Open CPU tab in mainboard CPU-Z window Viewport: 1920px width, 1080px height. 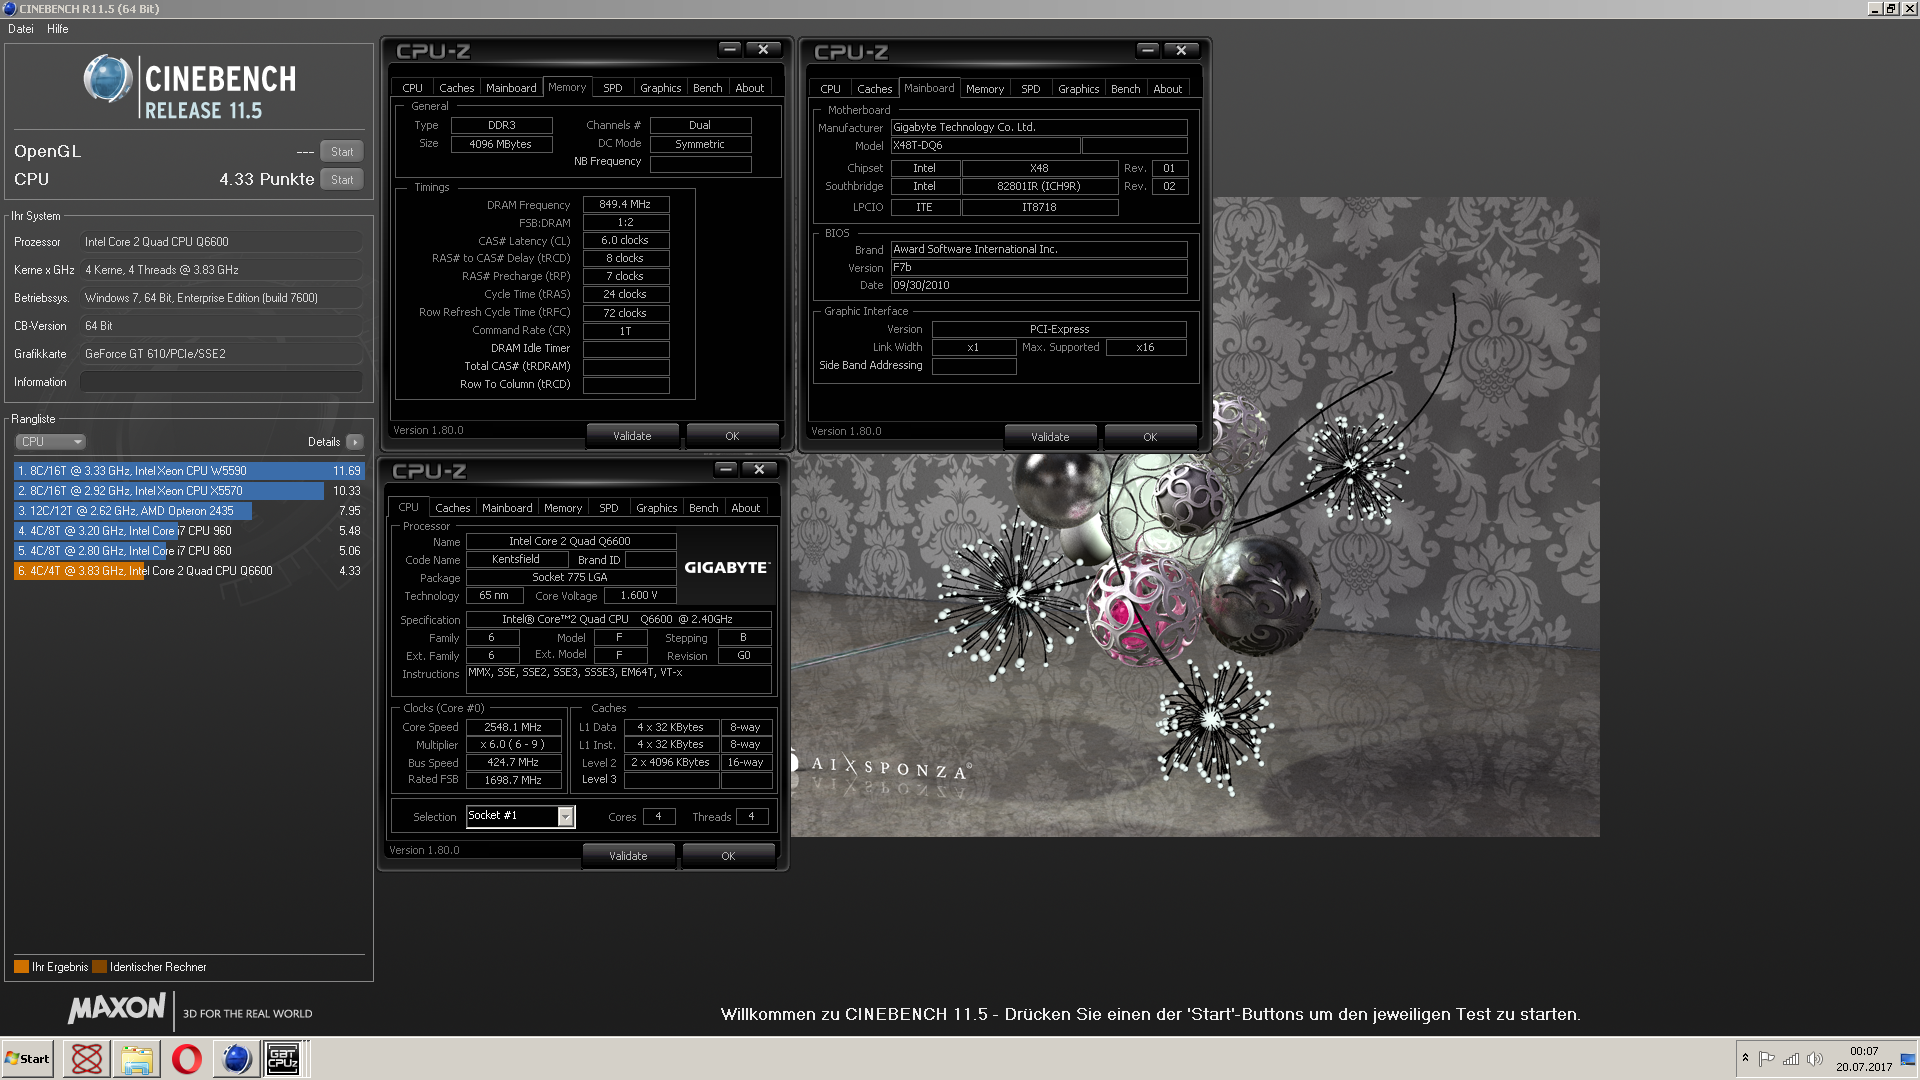pyautogui.click(x=831, y=89)
